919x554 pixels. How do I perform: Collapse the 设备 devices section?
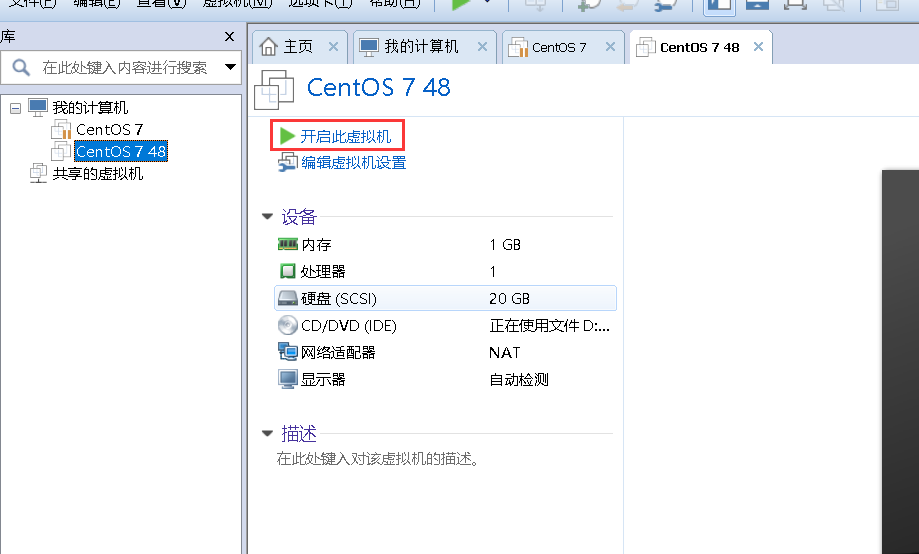[267, 216]
